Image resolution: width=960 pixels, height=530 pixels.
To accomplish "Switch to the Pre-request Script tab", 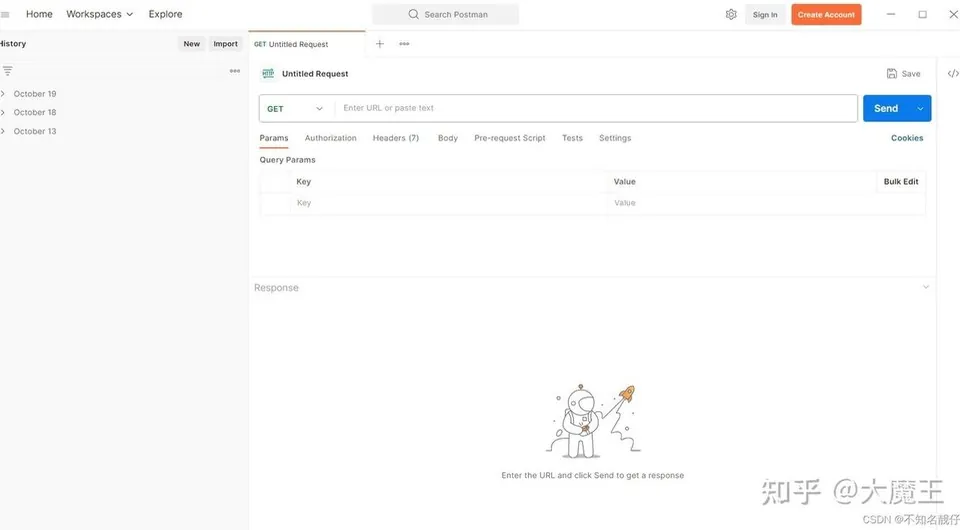I will pos(509,138).
